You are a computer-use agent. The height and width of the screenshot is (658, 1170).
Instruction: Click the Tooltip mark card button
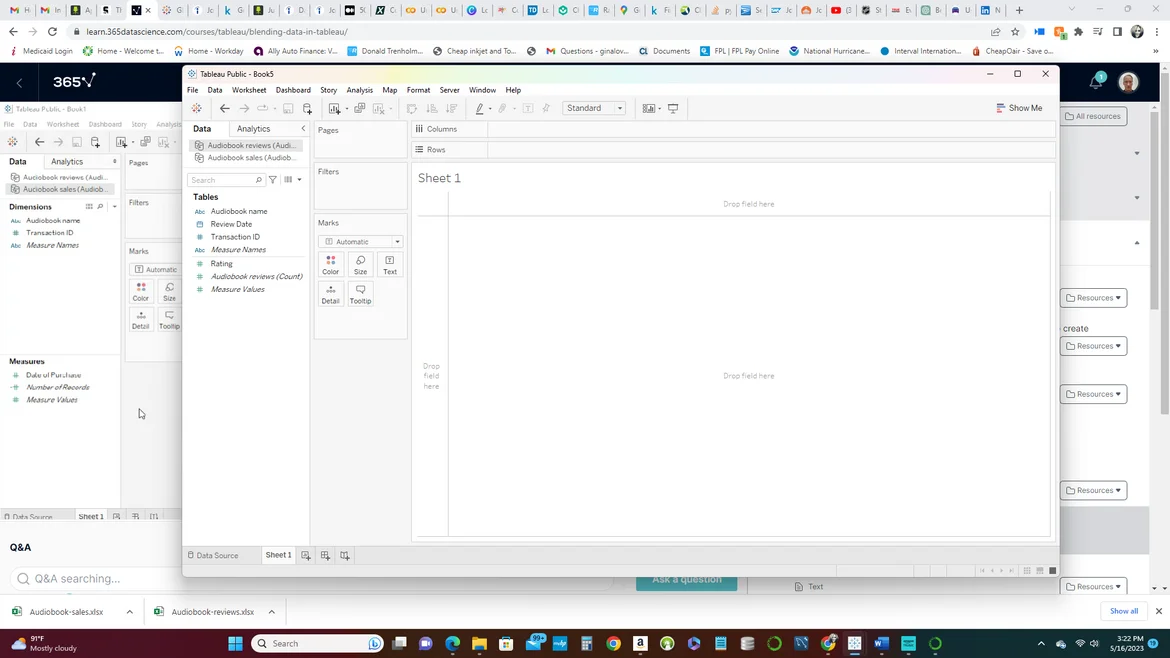[360, 293]
